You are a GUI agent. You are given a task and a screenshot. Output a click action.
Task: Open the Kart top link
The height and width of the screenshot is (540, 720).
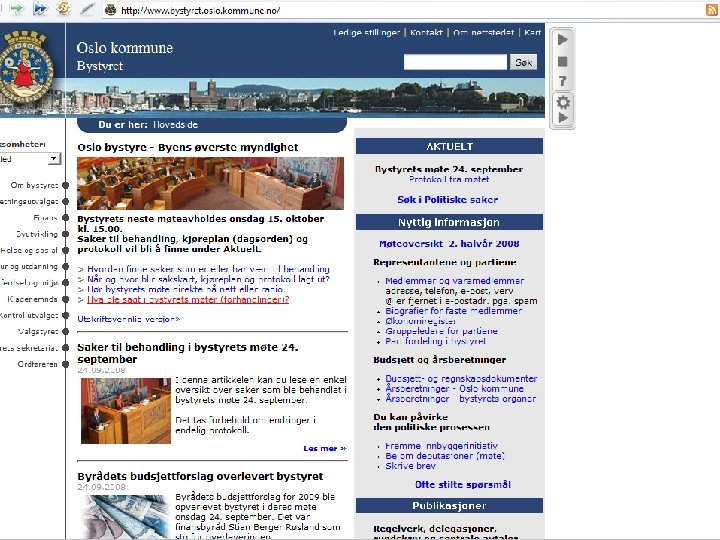point(533,33)
